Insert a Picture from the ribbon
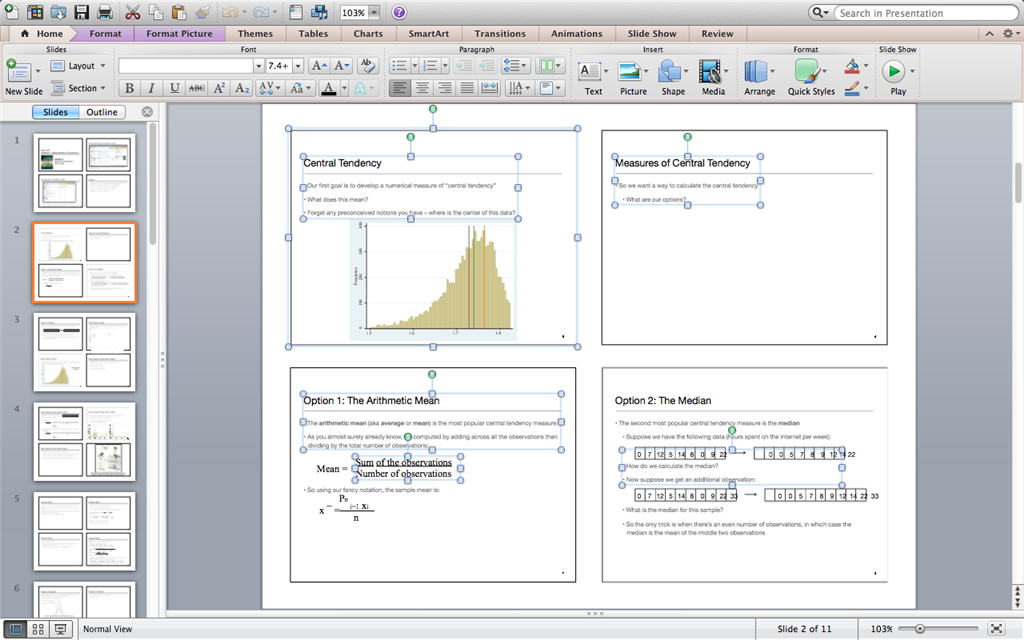The width and height of the screenshot is (1024, 640). 632,76
